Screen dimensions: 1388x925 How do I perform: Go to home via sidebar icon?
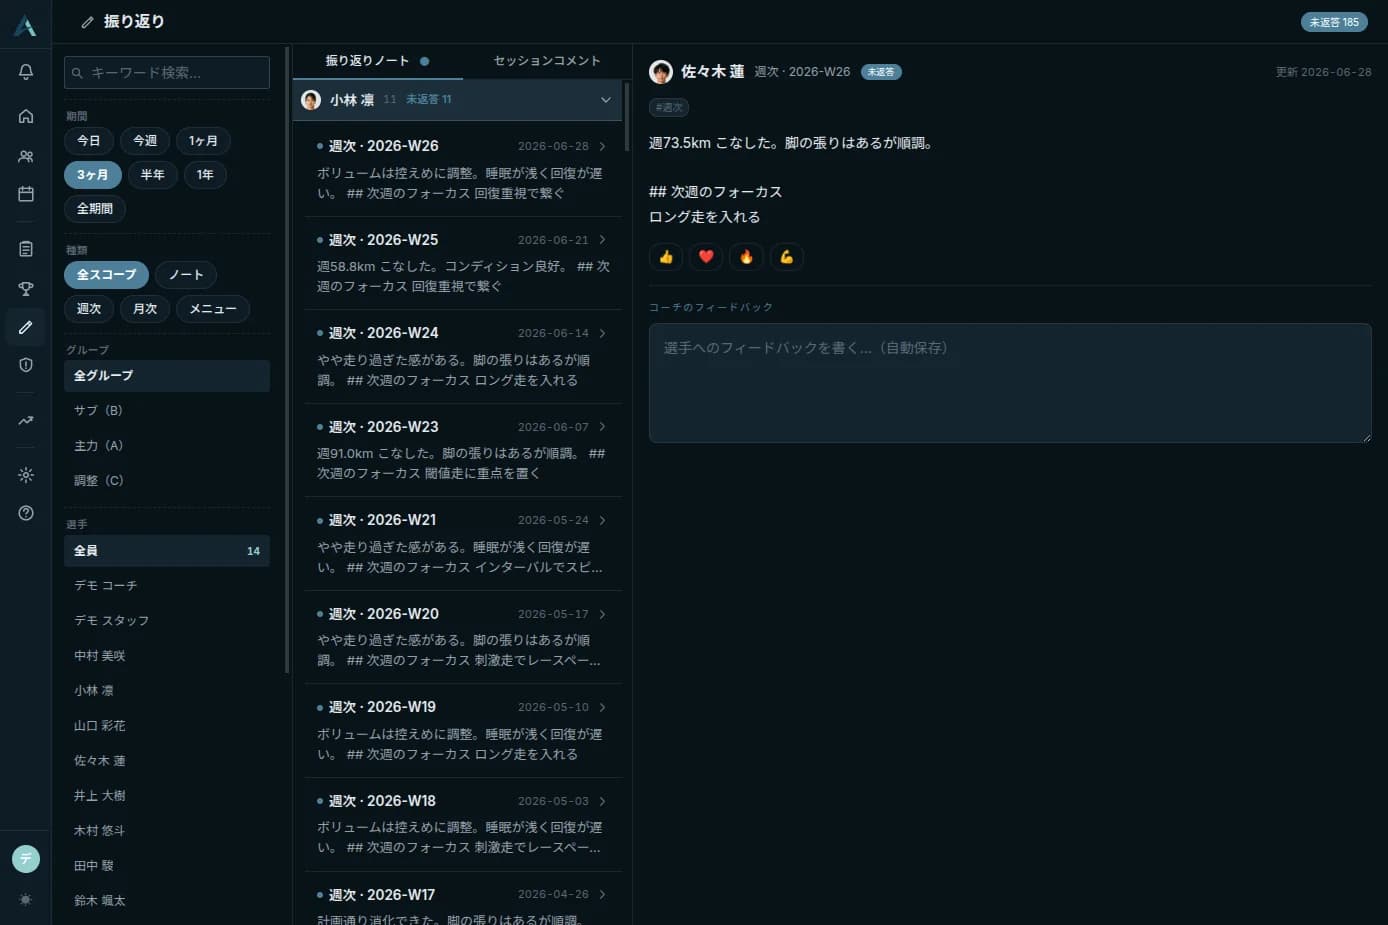[26, 116]
